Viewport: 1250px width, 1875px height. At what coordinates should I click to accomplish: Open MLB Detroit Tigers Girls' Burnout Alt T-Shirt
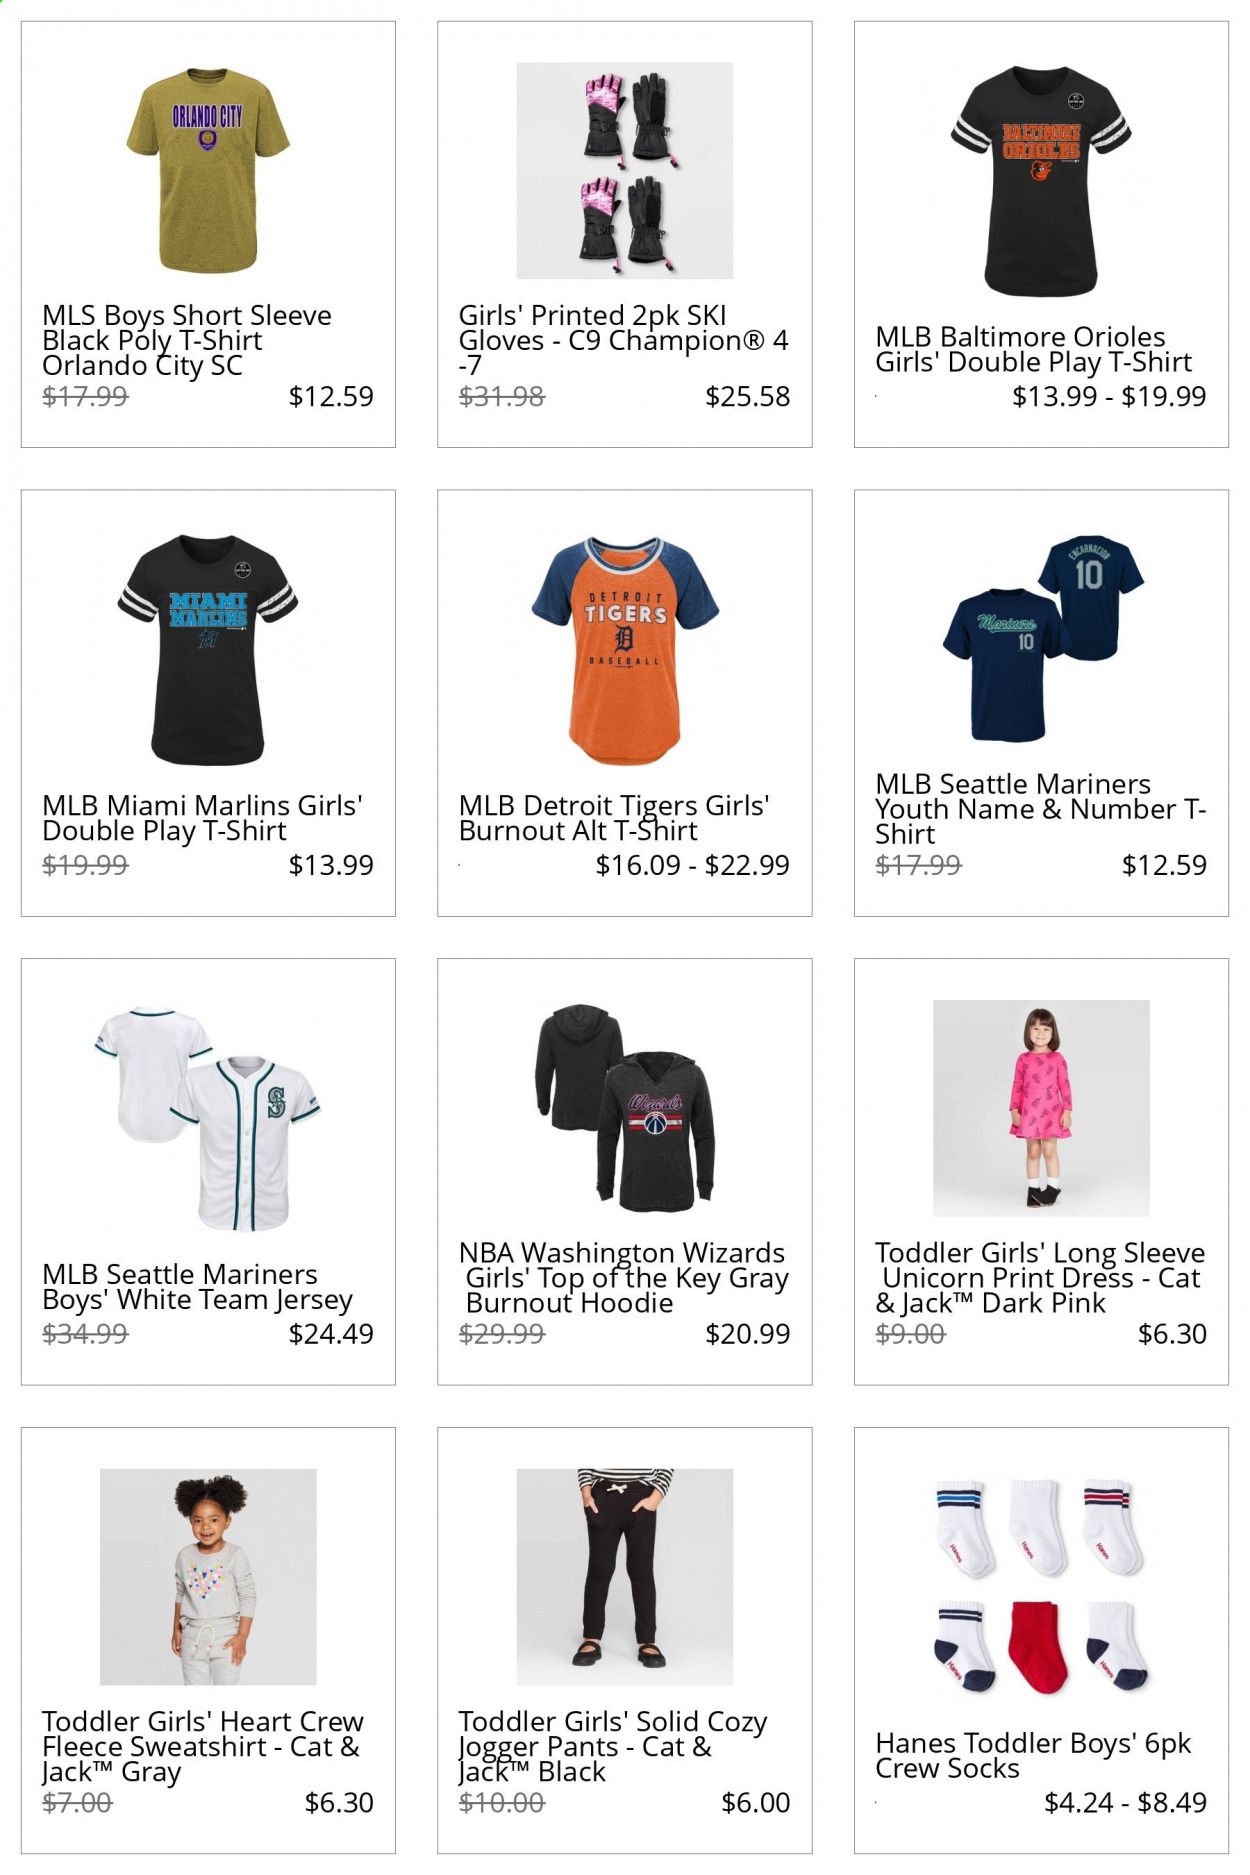614,818
